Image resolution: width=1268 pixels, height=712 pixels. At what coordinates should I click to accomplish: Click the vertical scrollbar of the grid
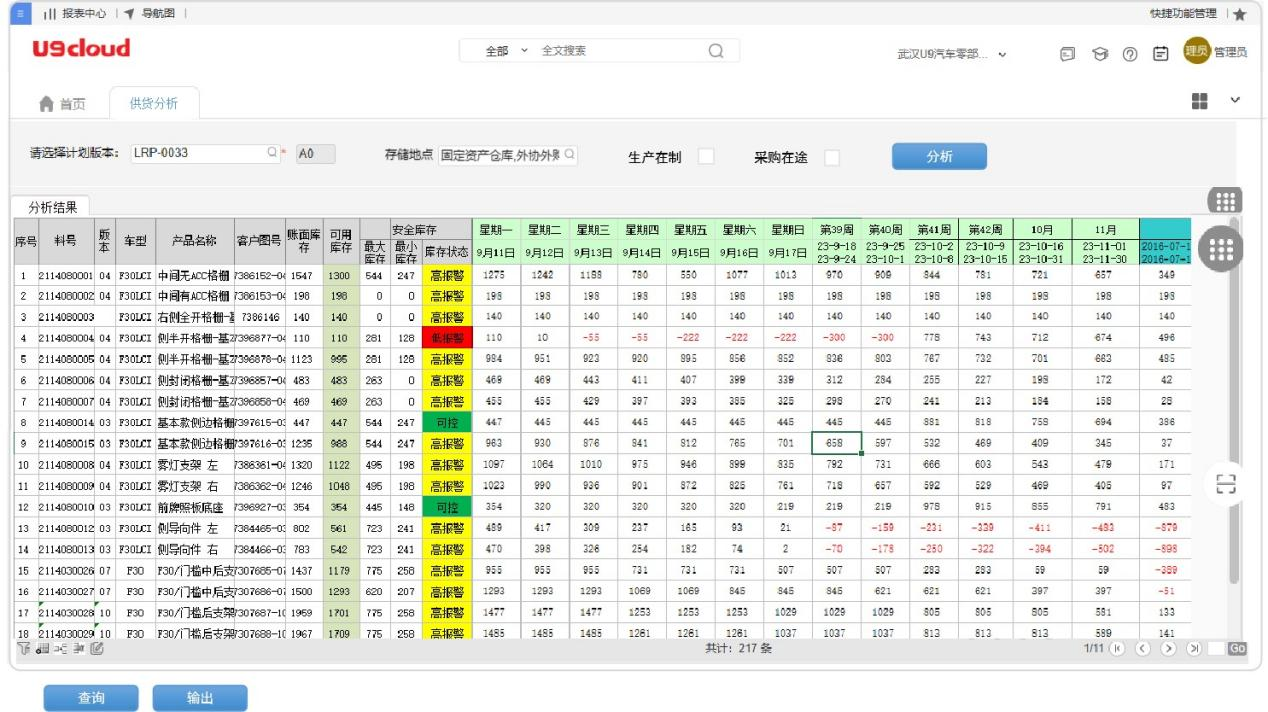1233,400
